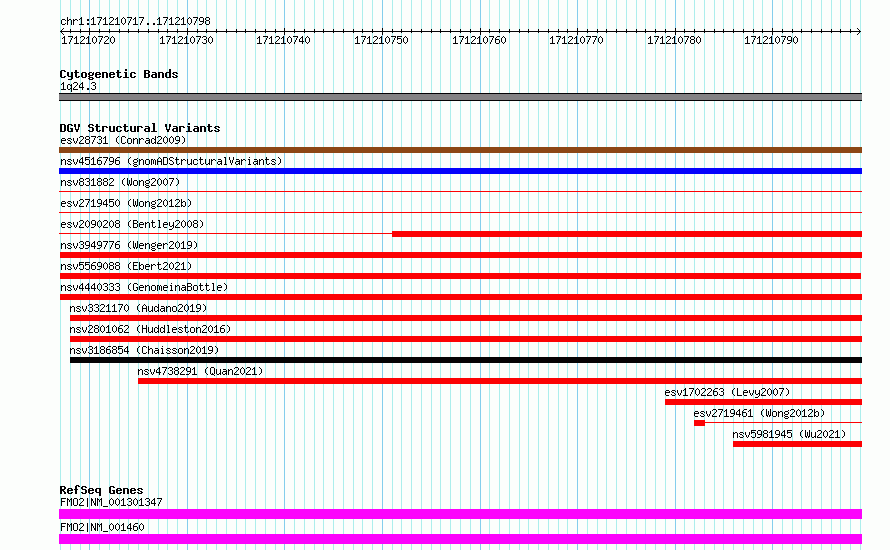Click ruler position 171210750

point(381,40)
